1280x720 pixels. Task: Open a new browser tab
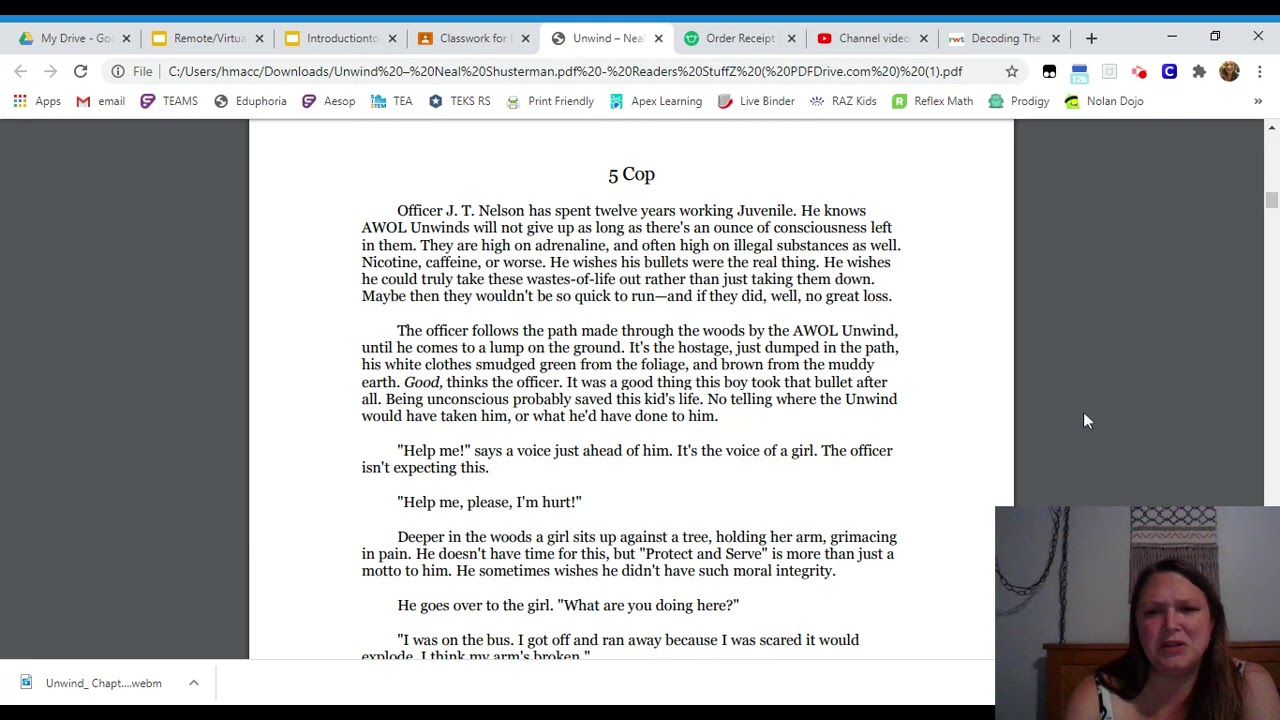(x=1091, y=38)
